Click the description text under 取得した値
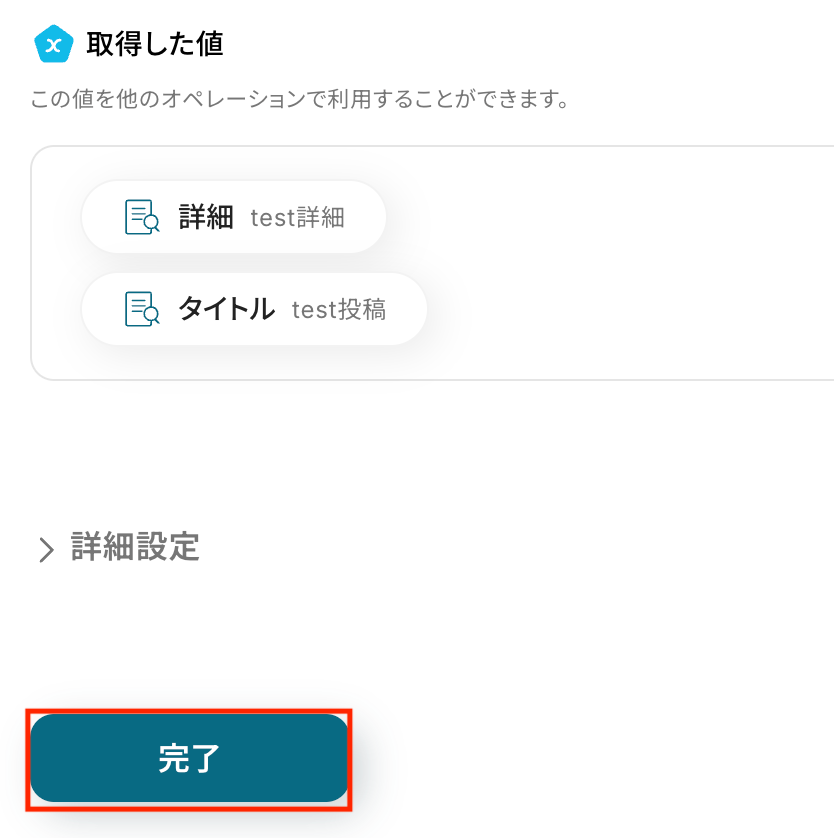Screen dimensions: 834x838 click(x=300, y=100)
